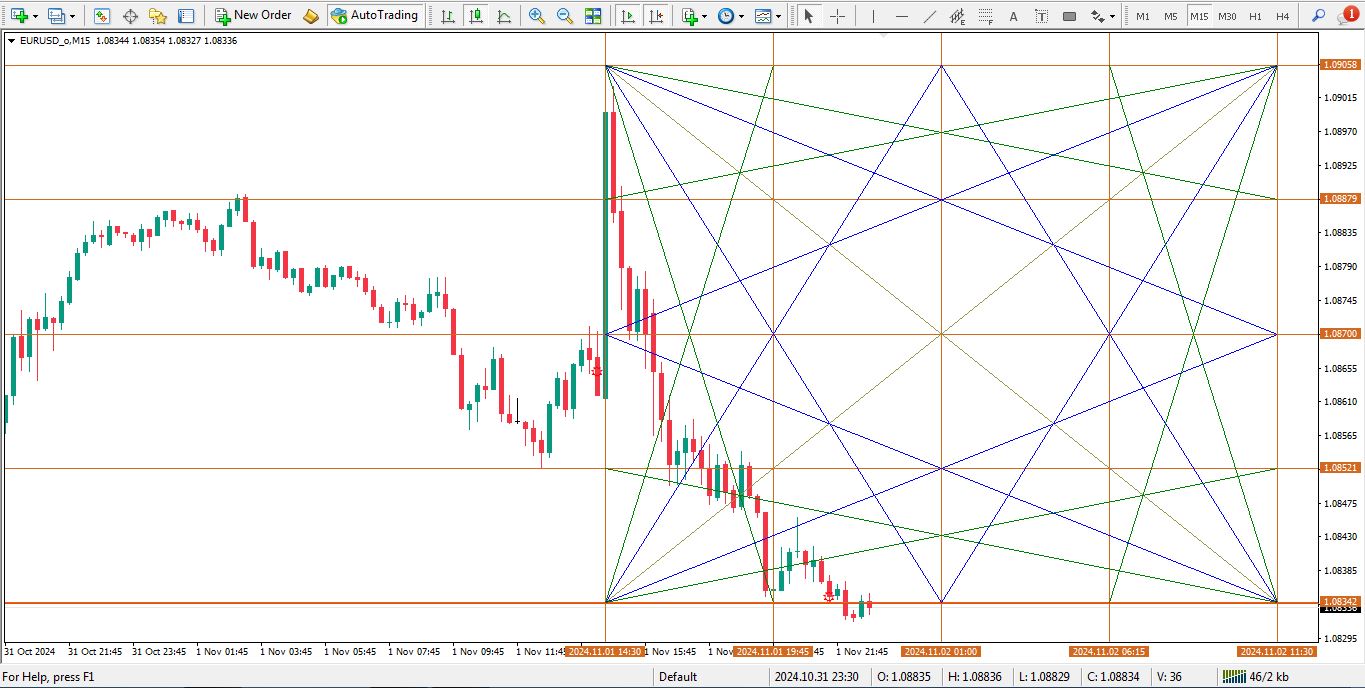The image size is (1365, 688).
Task: Click the New Order button
Action: click(x=252, y=15)
